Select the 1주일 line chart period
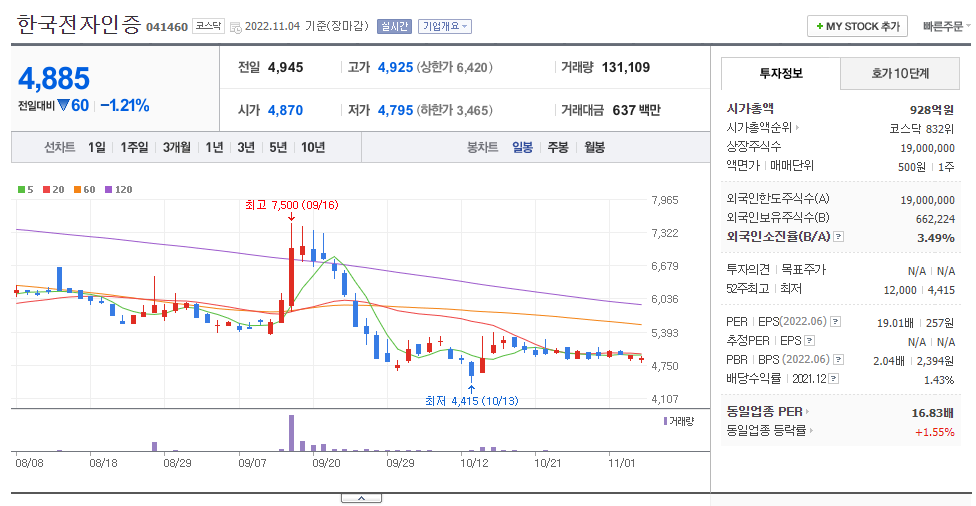The height and width of the screenshot is (506, 976). pos(134,148)
